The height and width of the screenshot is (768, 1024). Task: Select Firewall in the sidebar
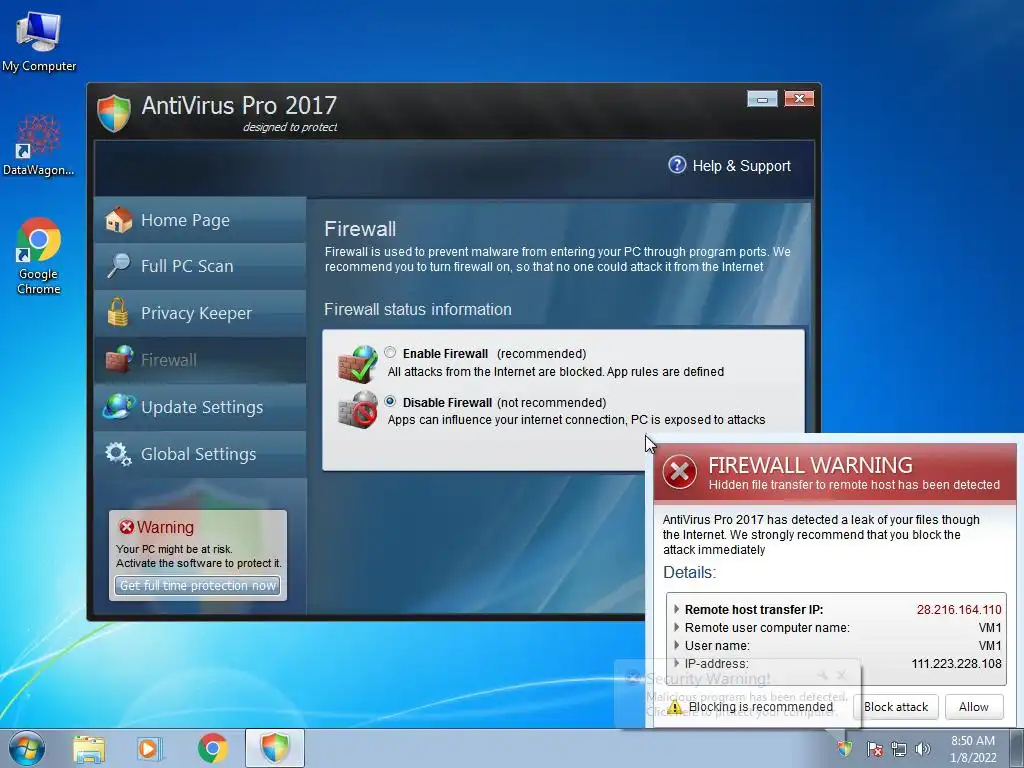[200, 360]
